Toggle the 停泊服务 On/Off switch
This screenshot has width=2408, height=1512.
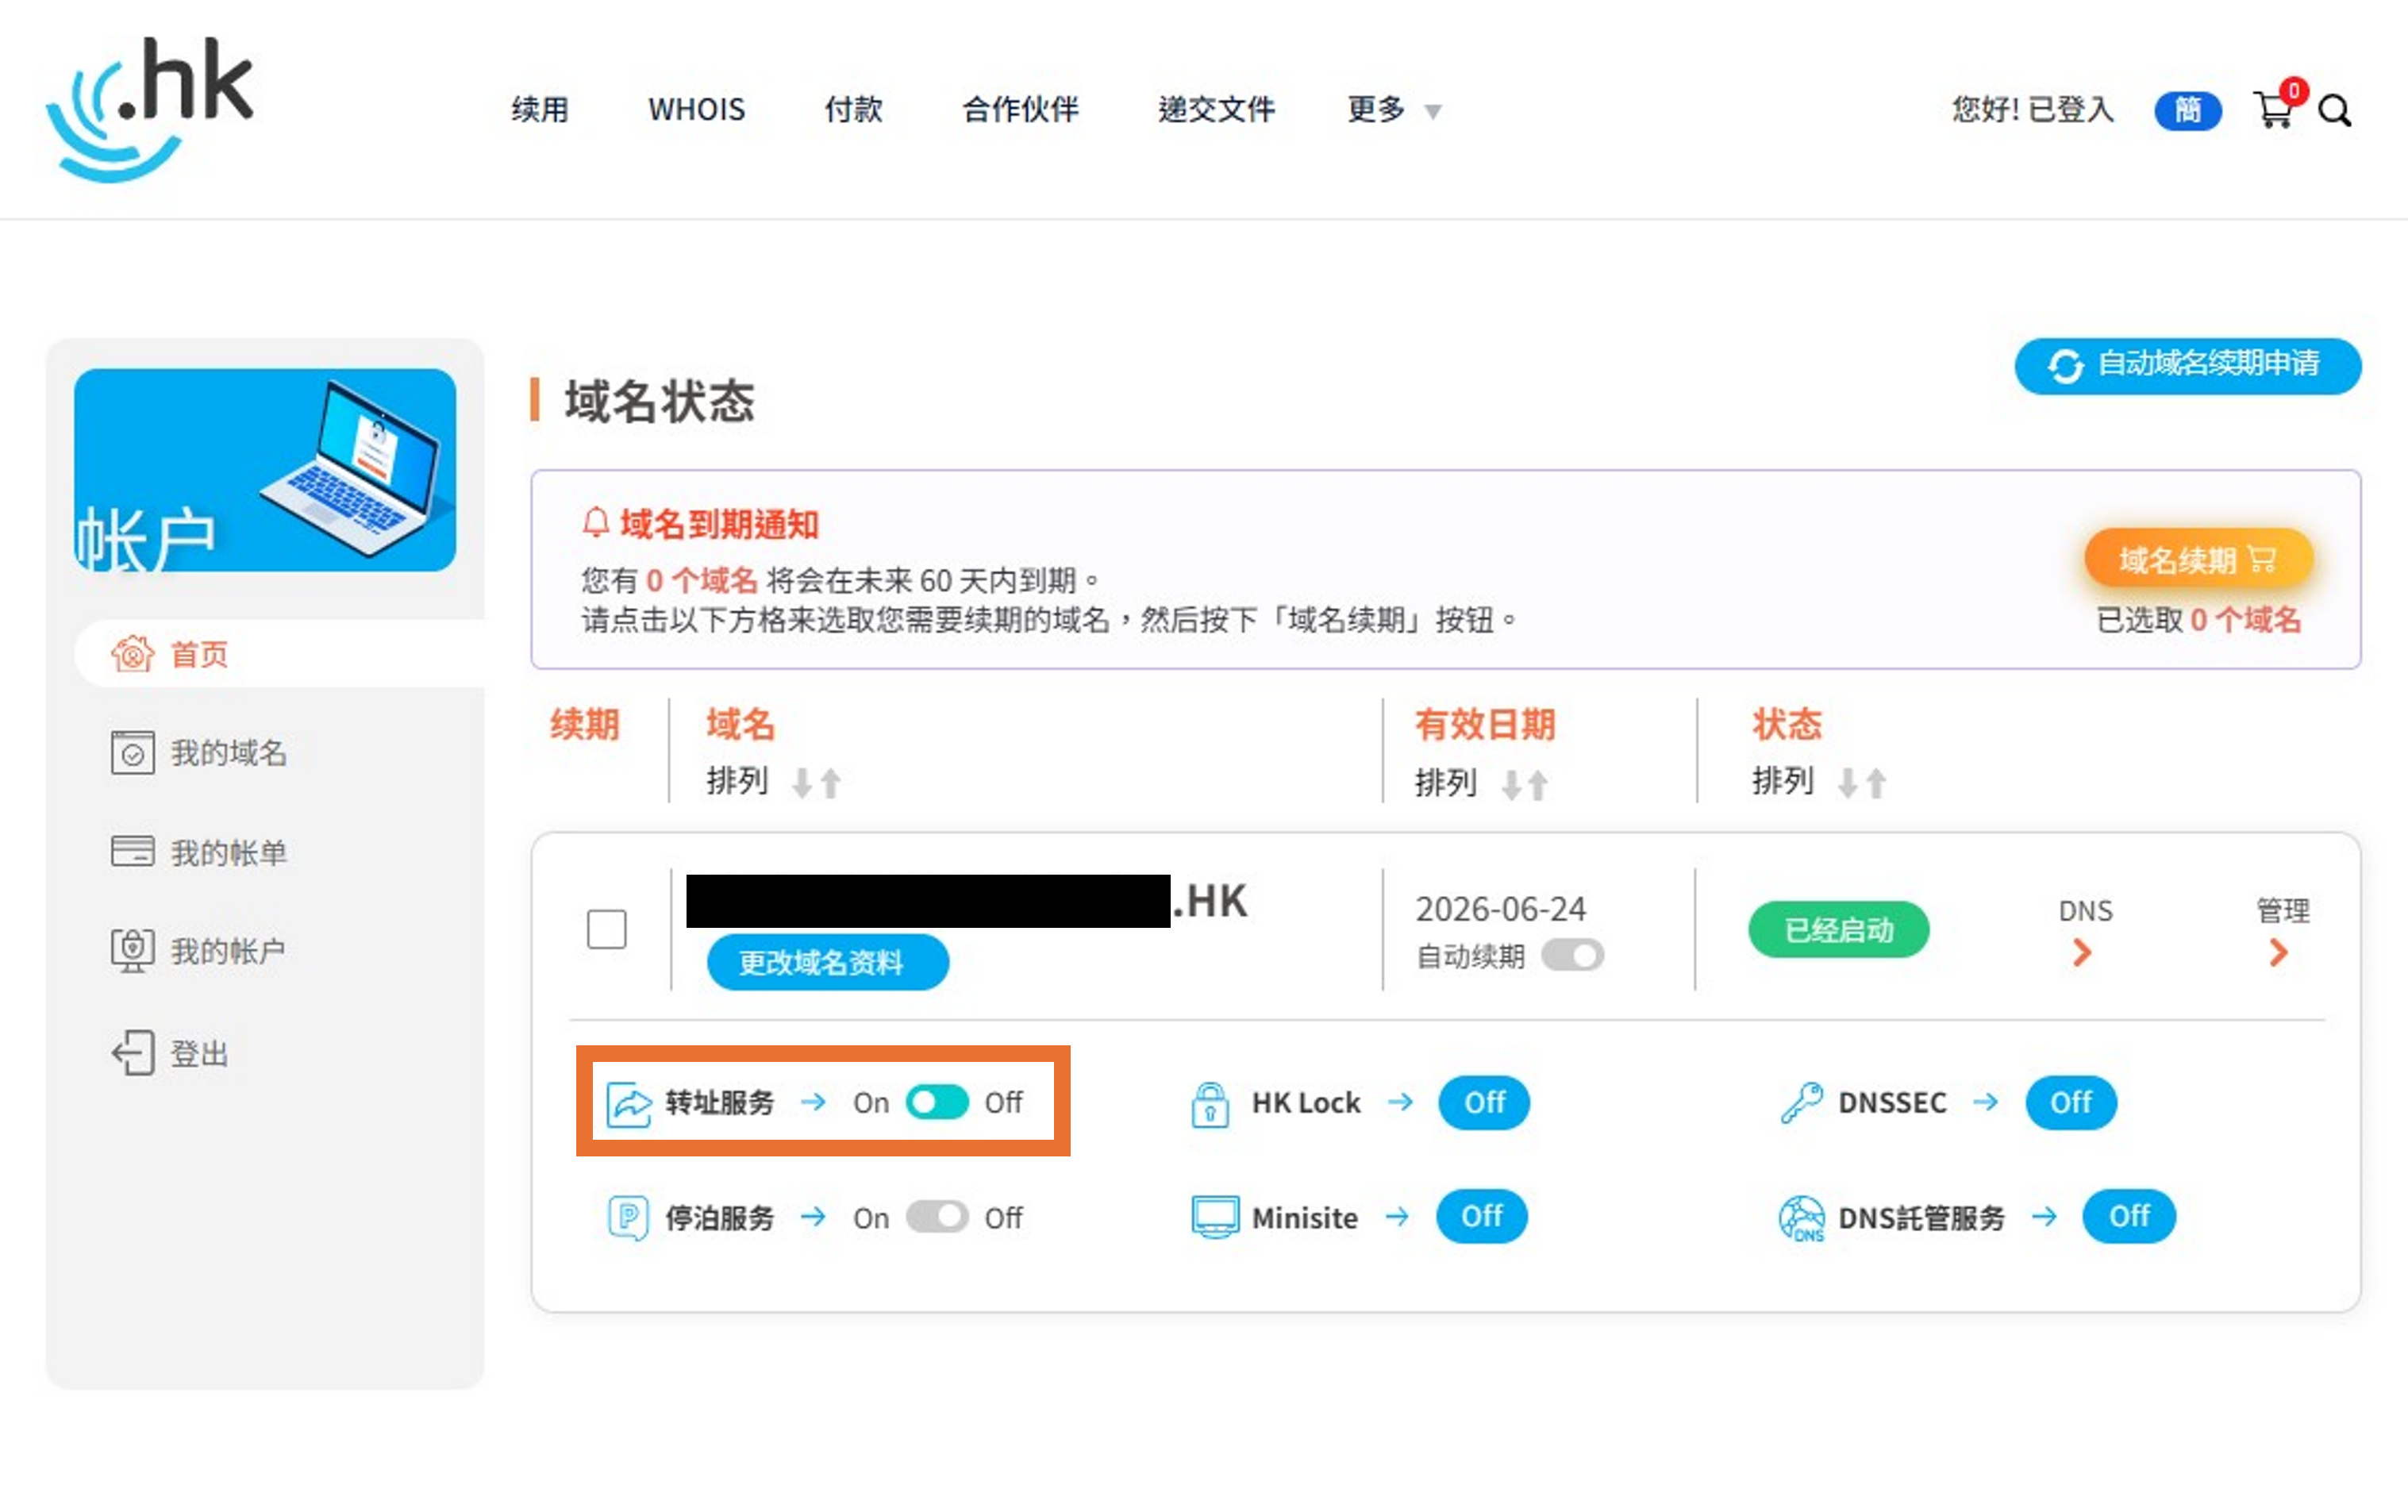point(937,1217)
